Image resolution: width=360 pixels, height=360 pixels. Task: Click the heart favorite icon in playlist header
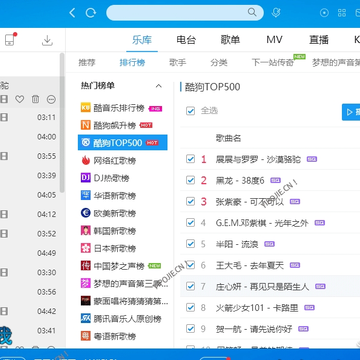click(x=20, y=99)
